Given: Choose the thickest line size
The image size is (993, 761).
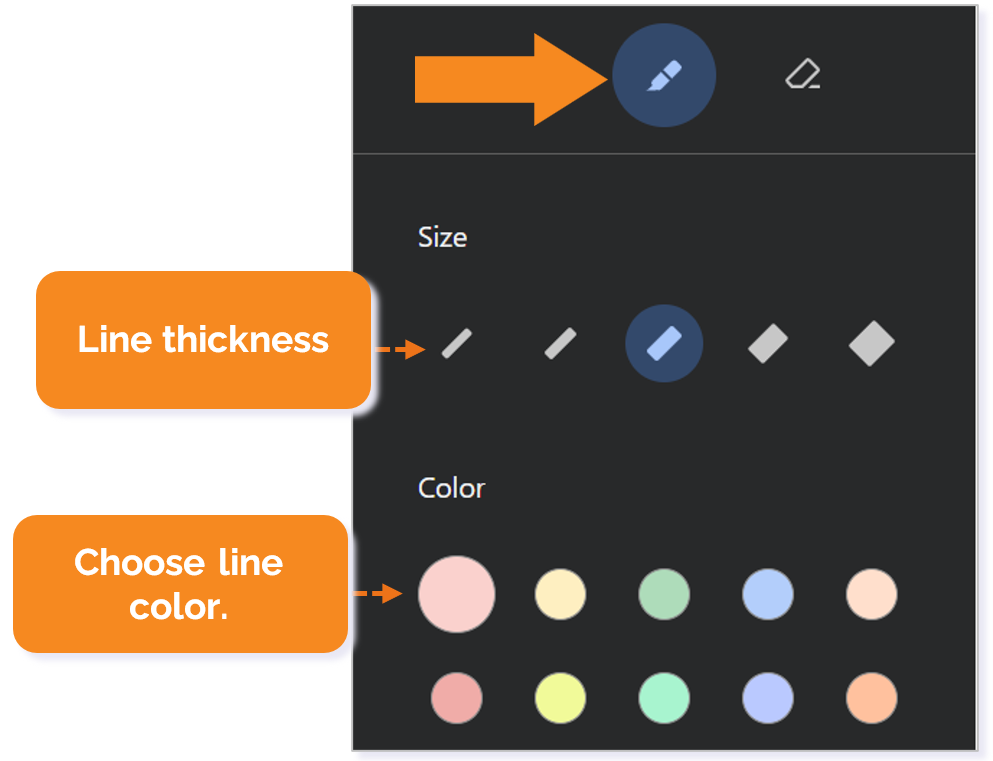Looking at the screenshot, I should (x=871, y=344).
